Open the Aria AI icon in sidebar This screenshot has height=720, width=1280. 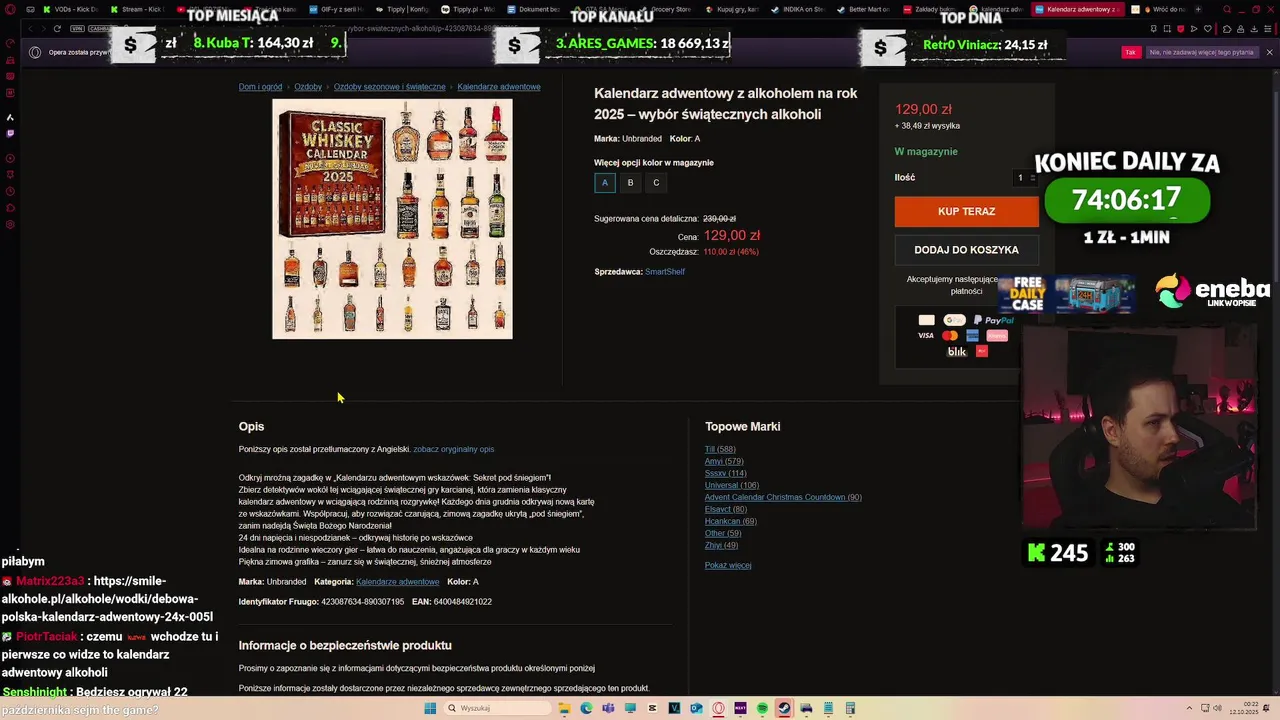tap(10, 117)
